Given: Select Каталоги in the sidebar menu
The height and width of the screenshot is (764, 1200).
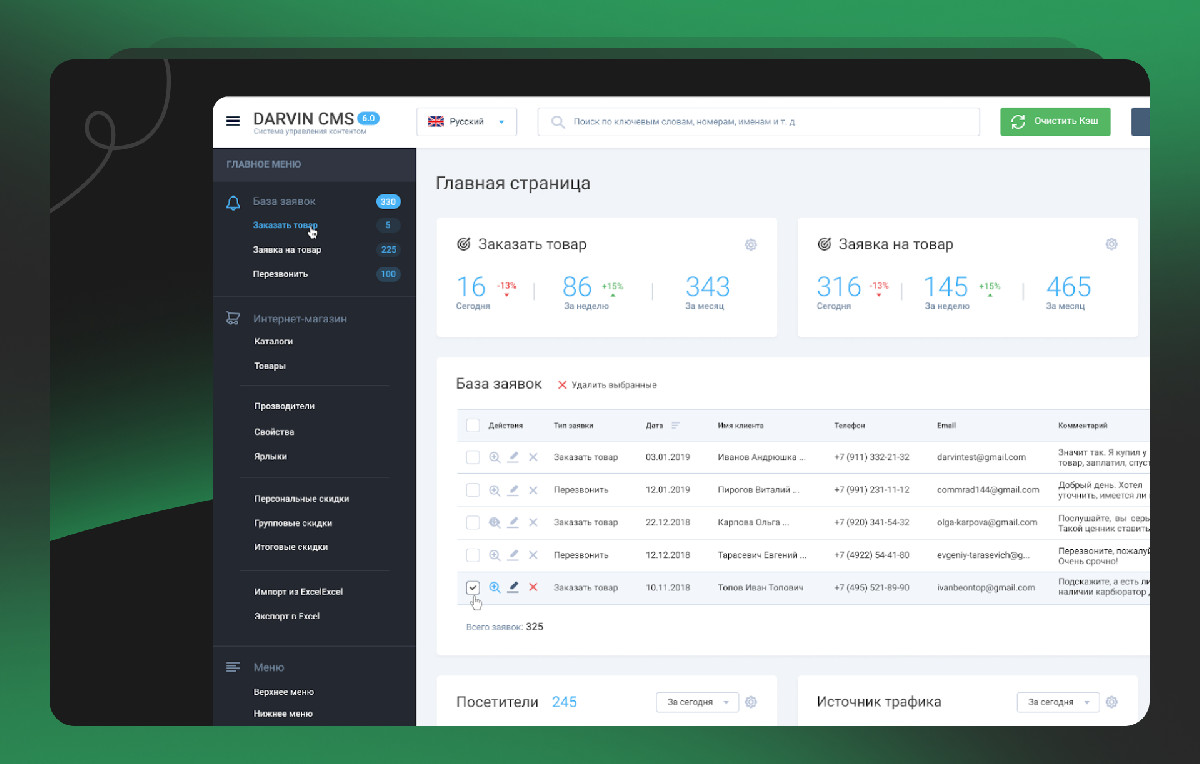Looking at the screenshot, I should point(273,341).
